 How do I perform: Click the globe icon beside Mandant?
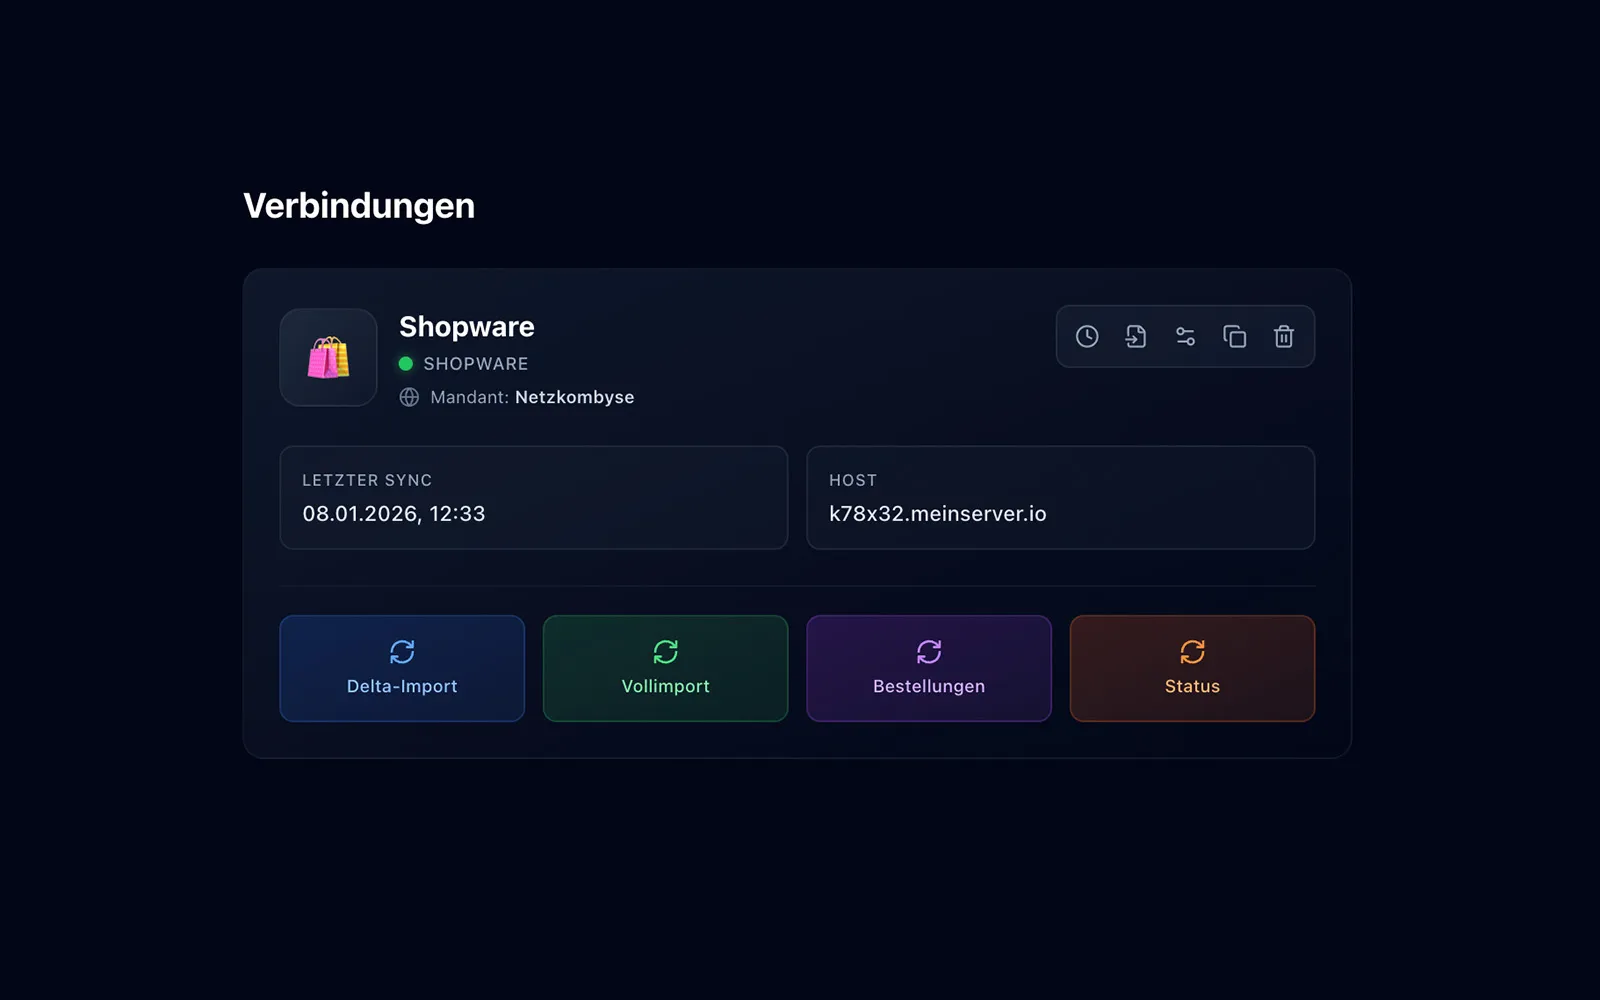409,397
